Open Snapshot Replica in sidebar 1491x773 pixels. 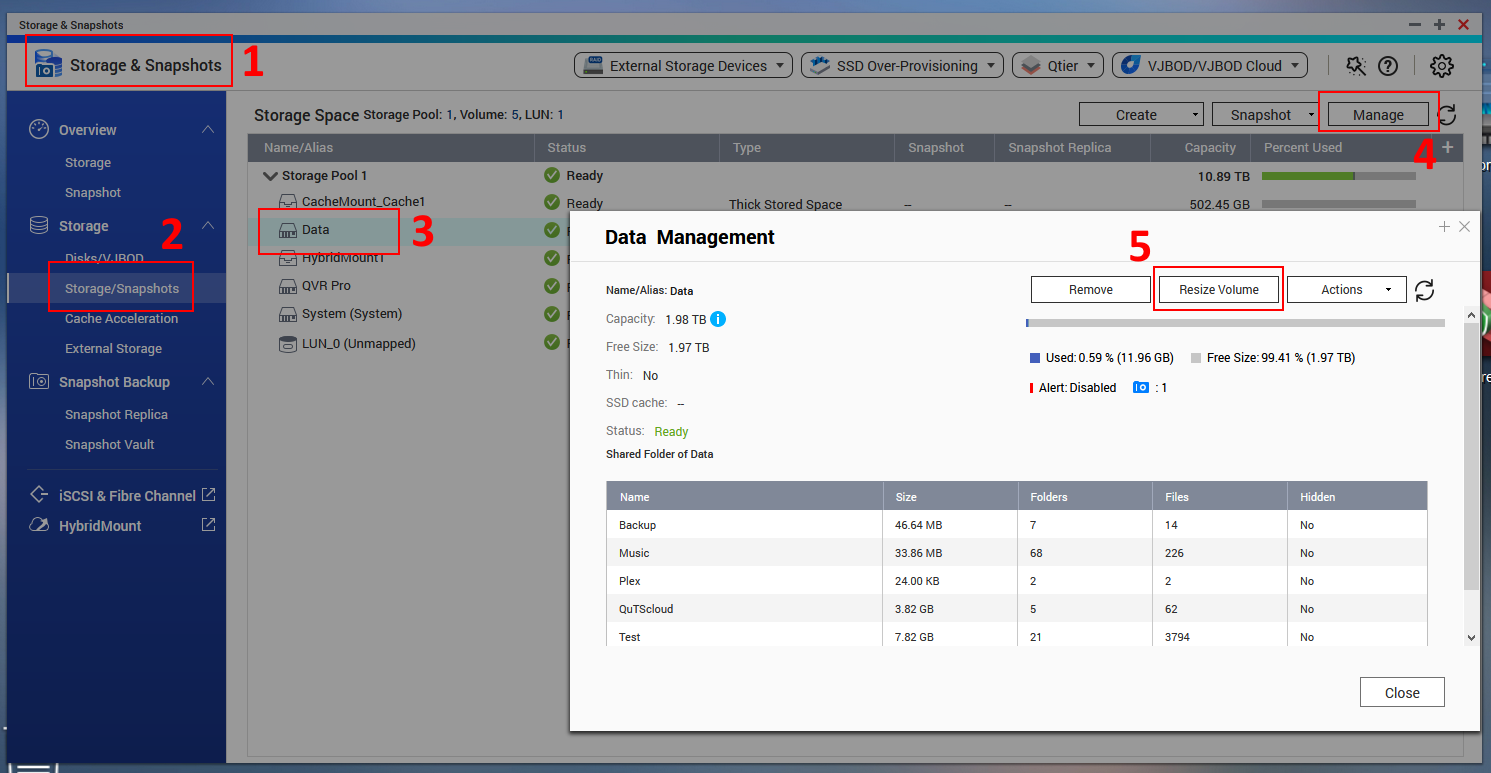[116, 415]
